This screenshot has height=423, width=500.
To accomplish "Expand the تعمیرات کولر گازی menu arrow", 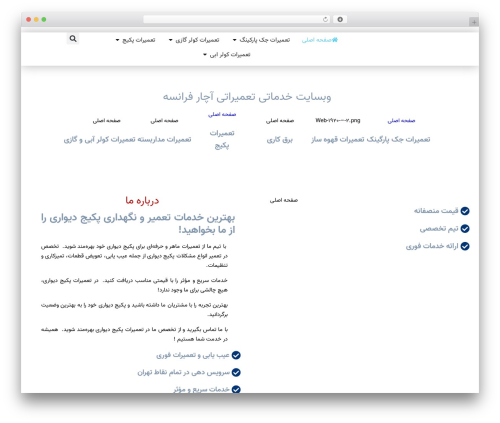I will pyautogui.click(x=170, y=40).
